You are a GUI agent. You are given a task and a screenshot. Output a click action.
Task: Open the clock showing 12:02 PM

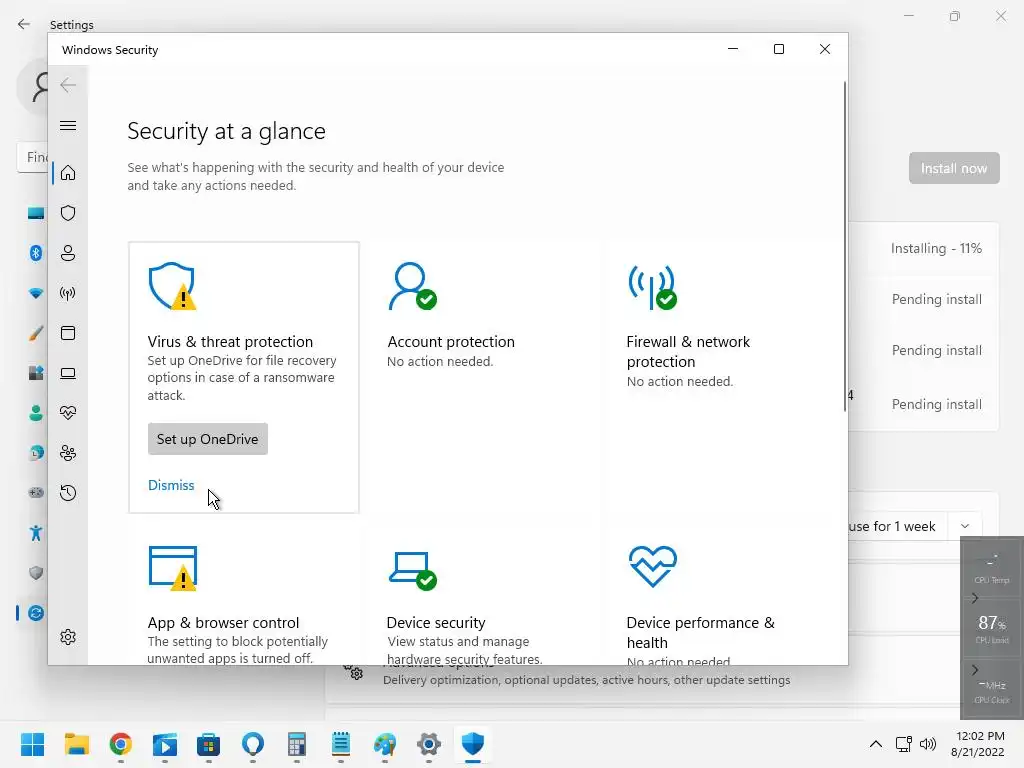tap(978, 744)
